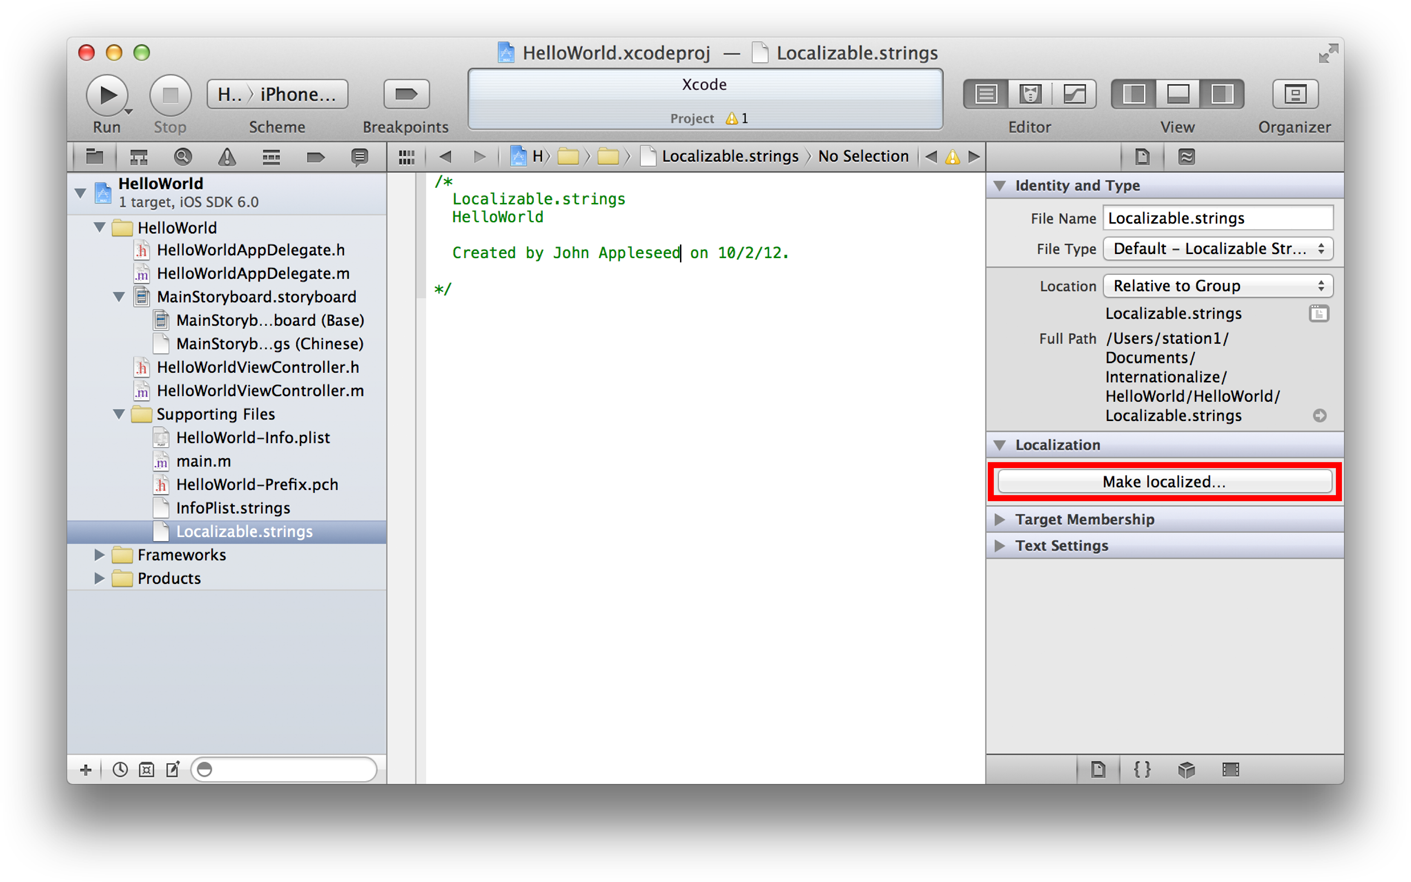
Task: Select HelloWorldViewController.m in navigator
Action: [x=259, y=391]
